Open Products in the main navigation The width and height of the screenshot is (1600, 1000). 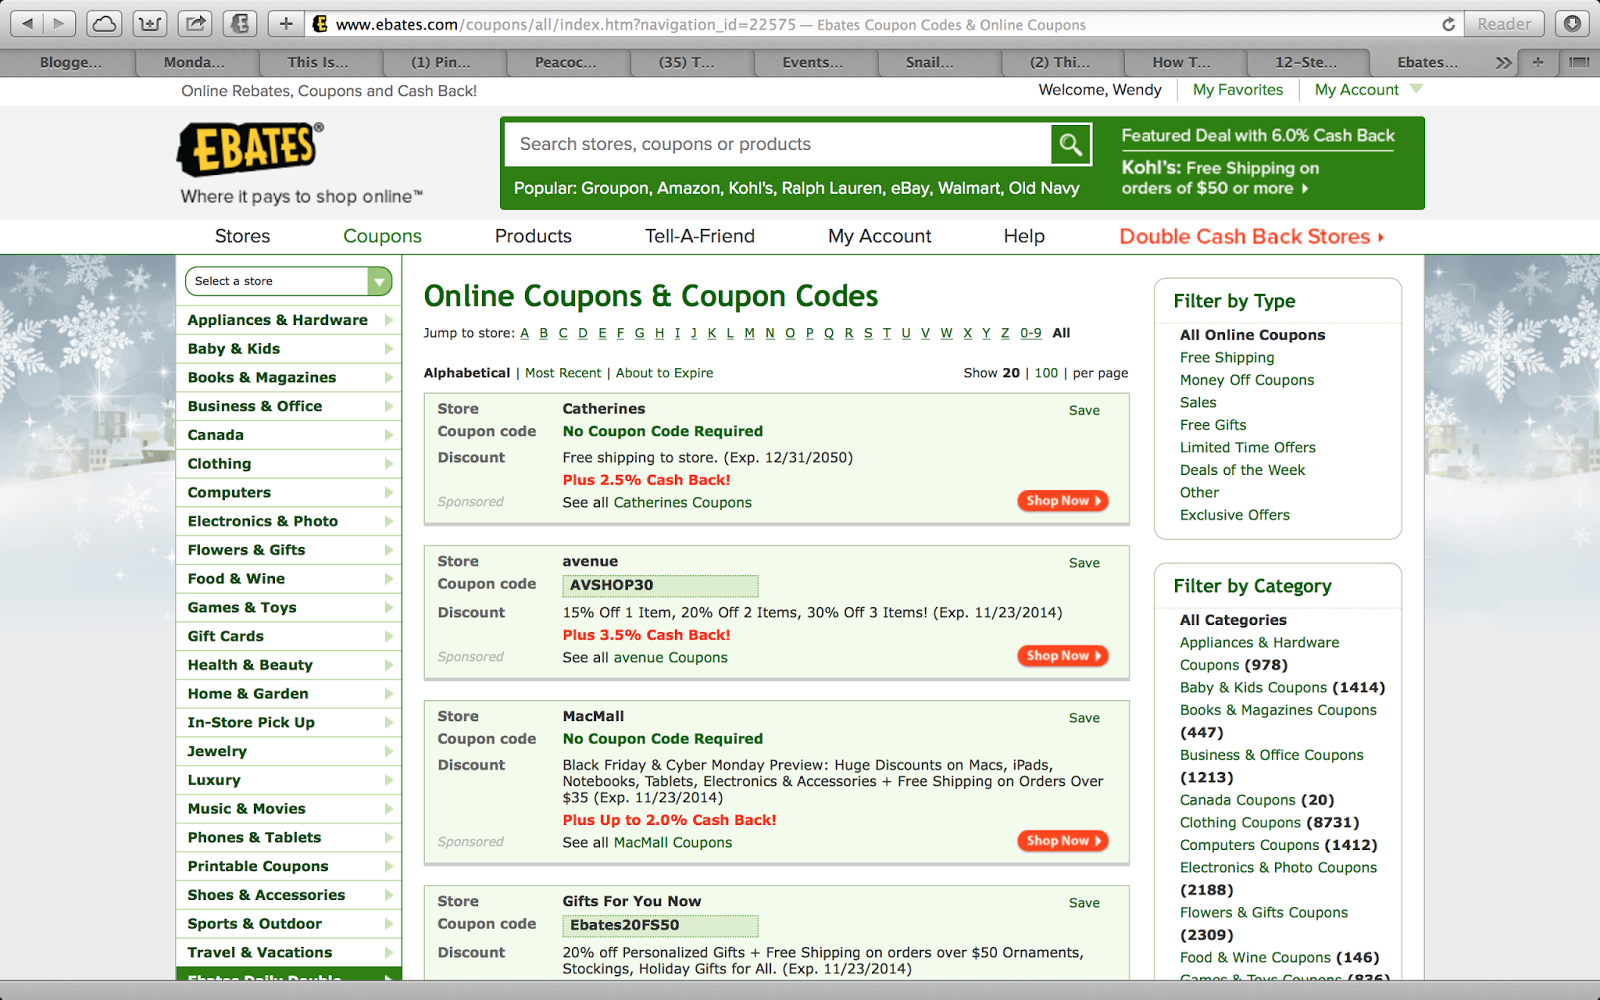click(533, 236)
